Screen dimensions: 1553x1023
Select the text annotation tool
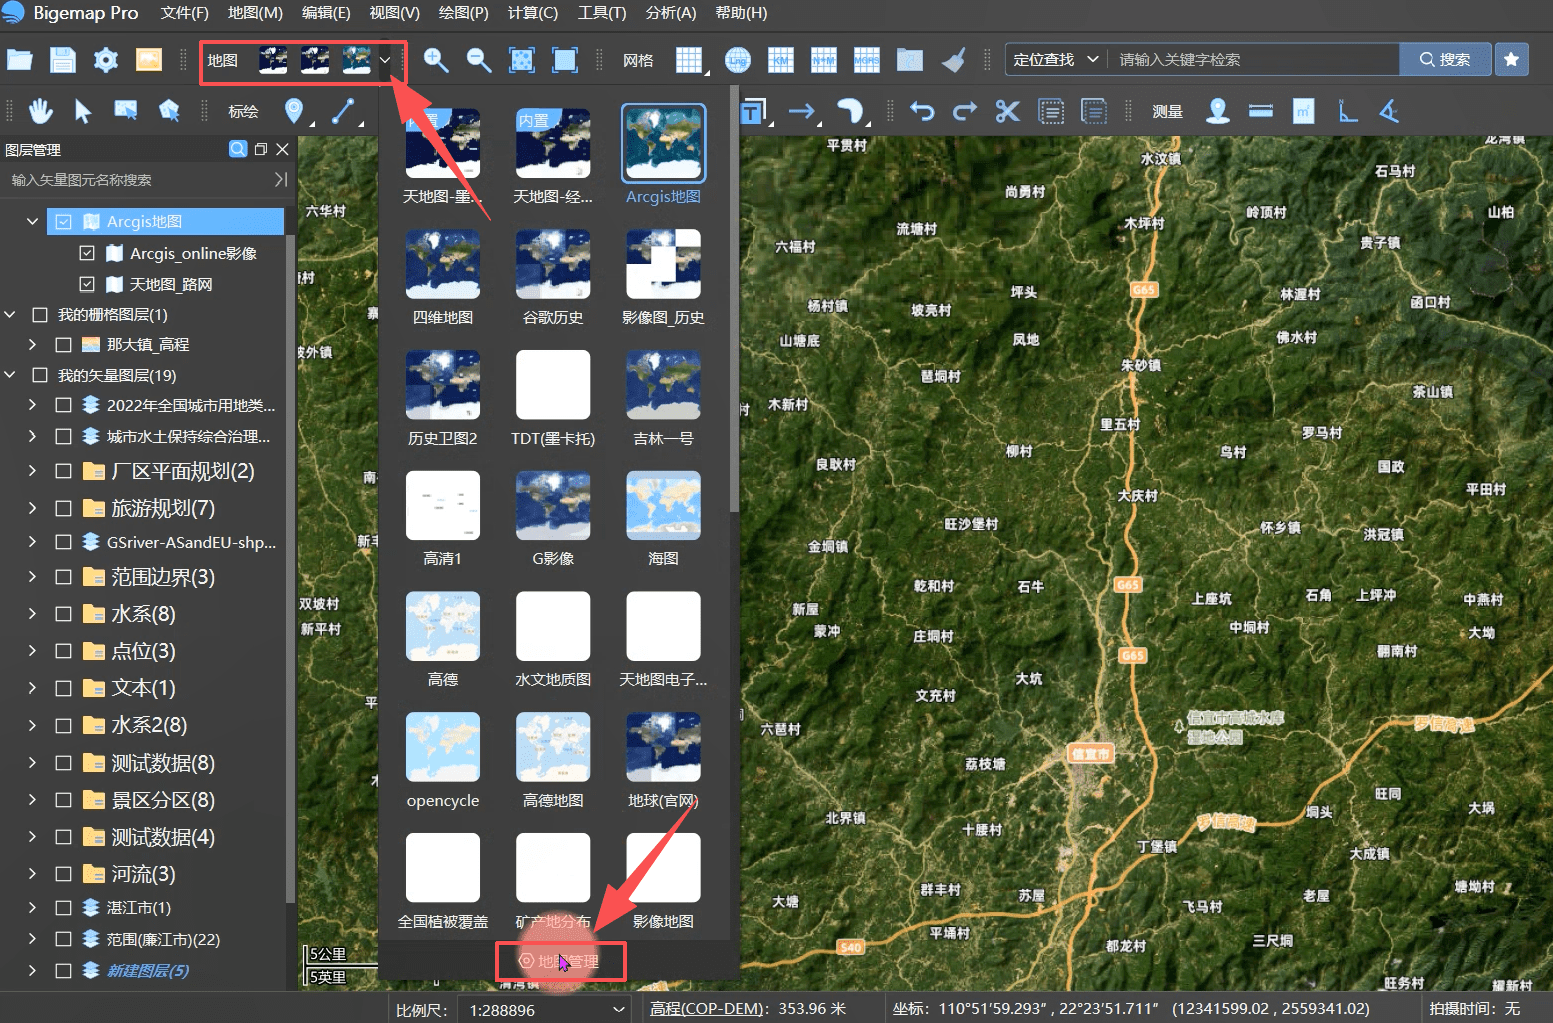(753, 111)
